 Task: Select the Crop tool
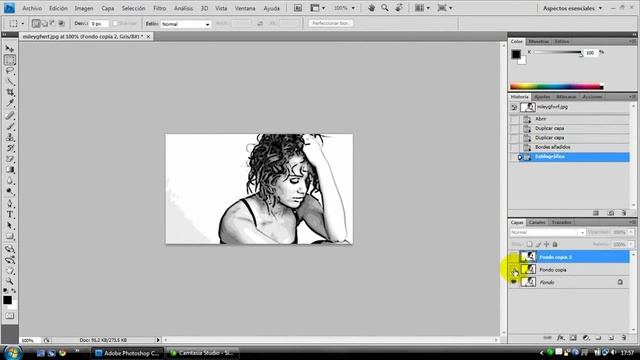[x=9, y=93]
